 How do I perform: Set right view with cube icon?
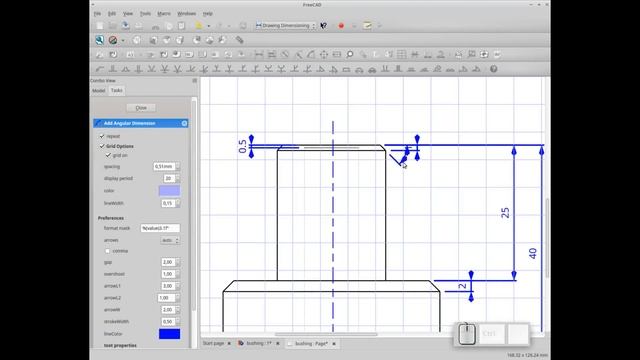[x=180, y=40]
